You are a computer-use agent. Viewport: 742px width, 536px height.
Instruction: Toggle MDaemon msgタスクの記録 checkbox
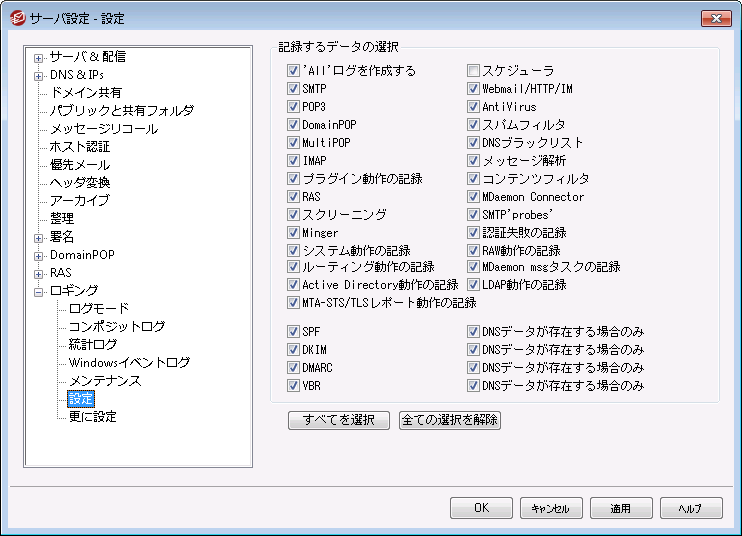(x=473, y=267)
